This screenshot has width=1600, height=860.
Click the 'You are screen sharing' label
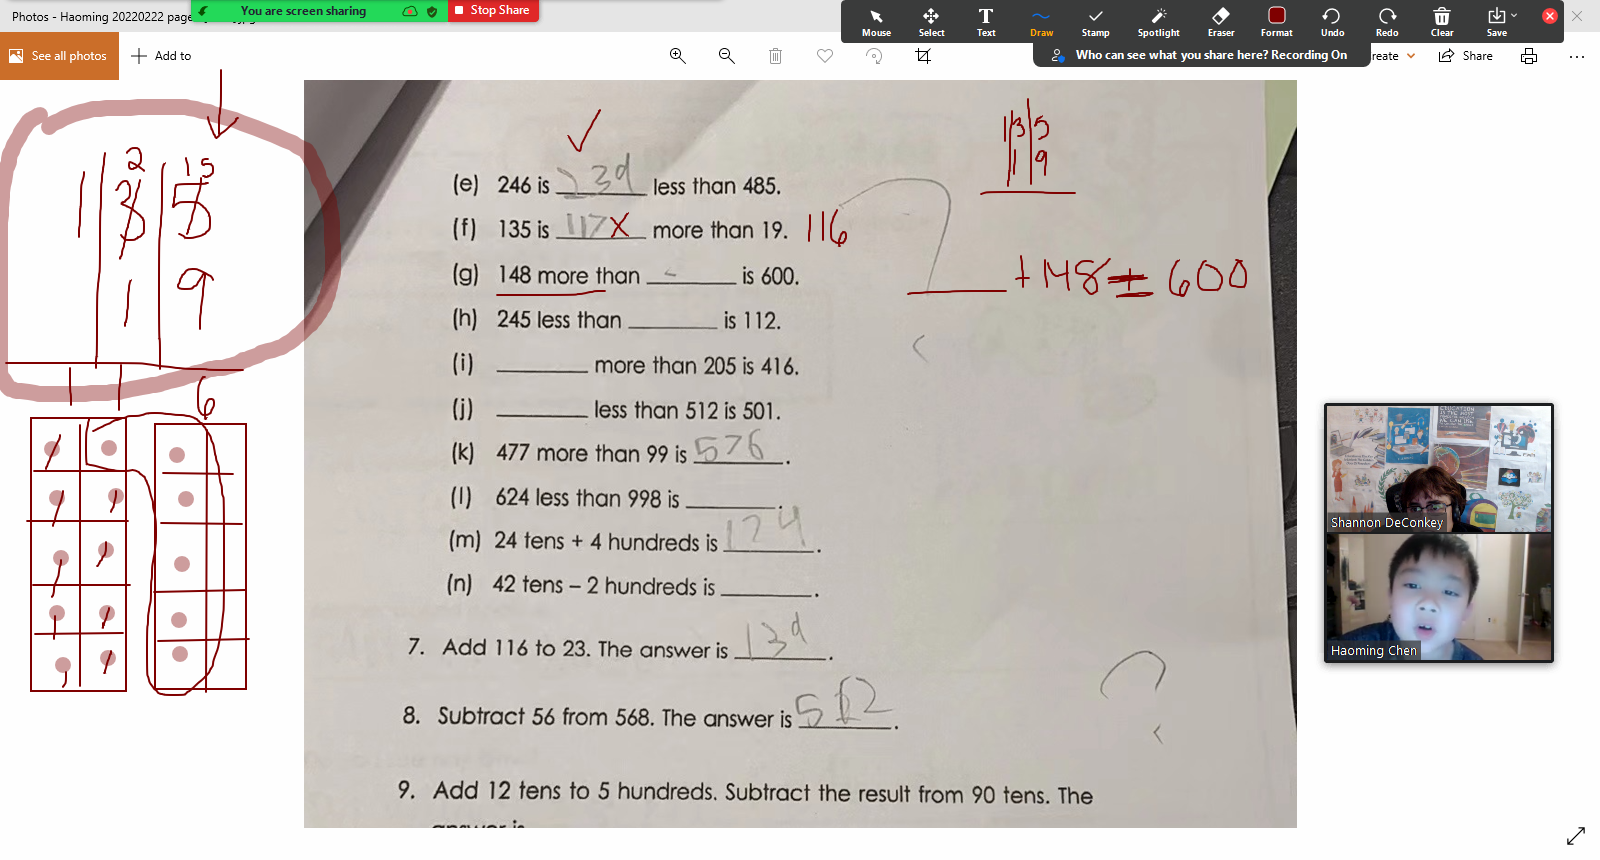coord(303,11)
